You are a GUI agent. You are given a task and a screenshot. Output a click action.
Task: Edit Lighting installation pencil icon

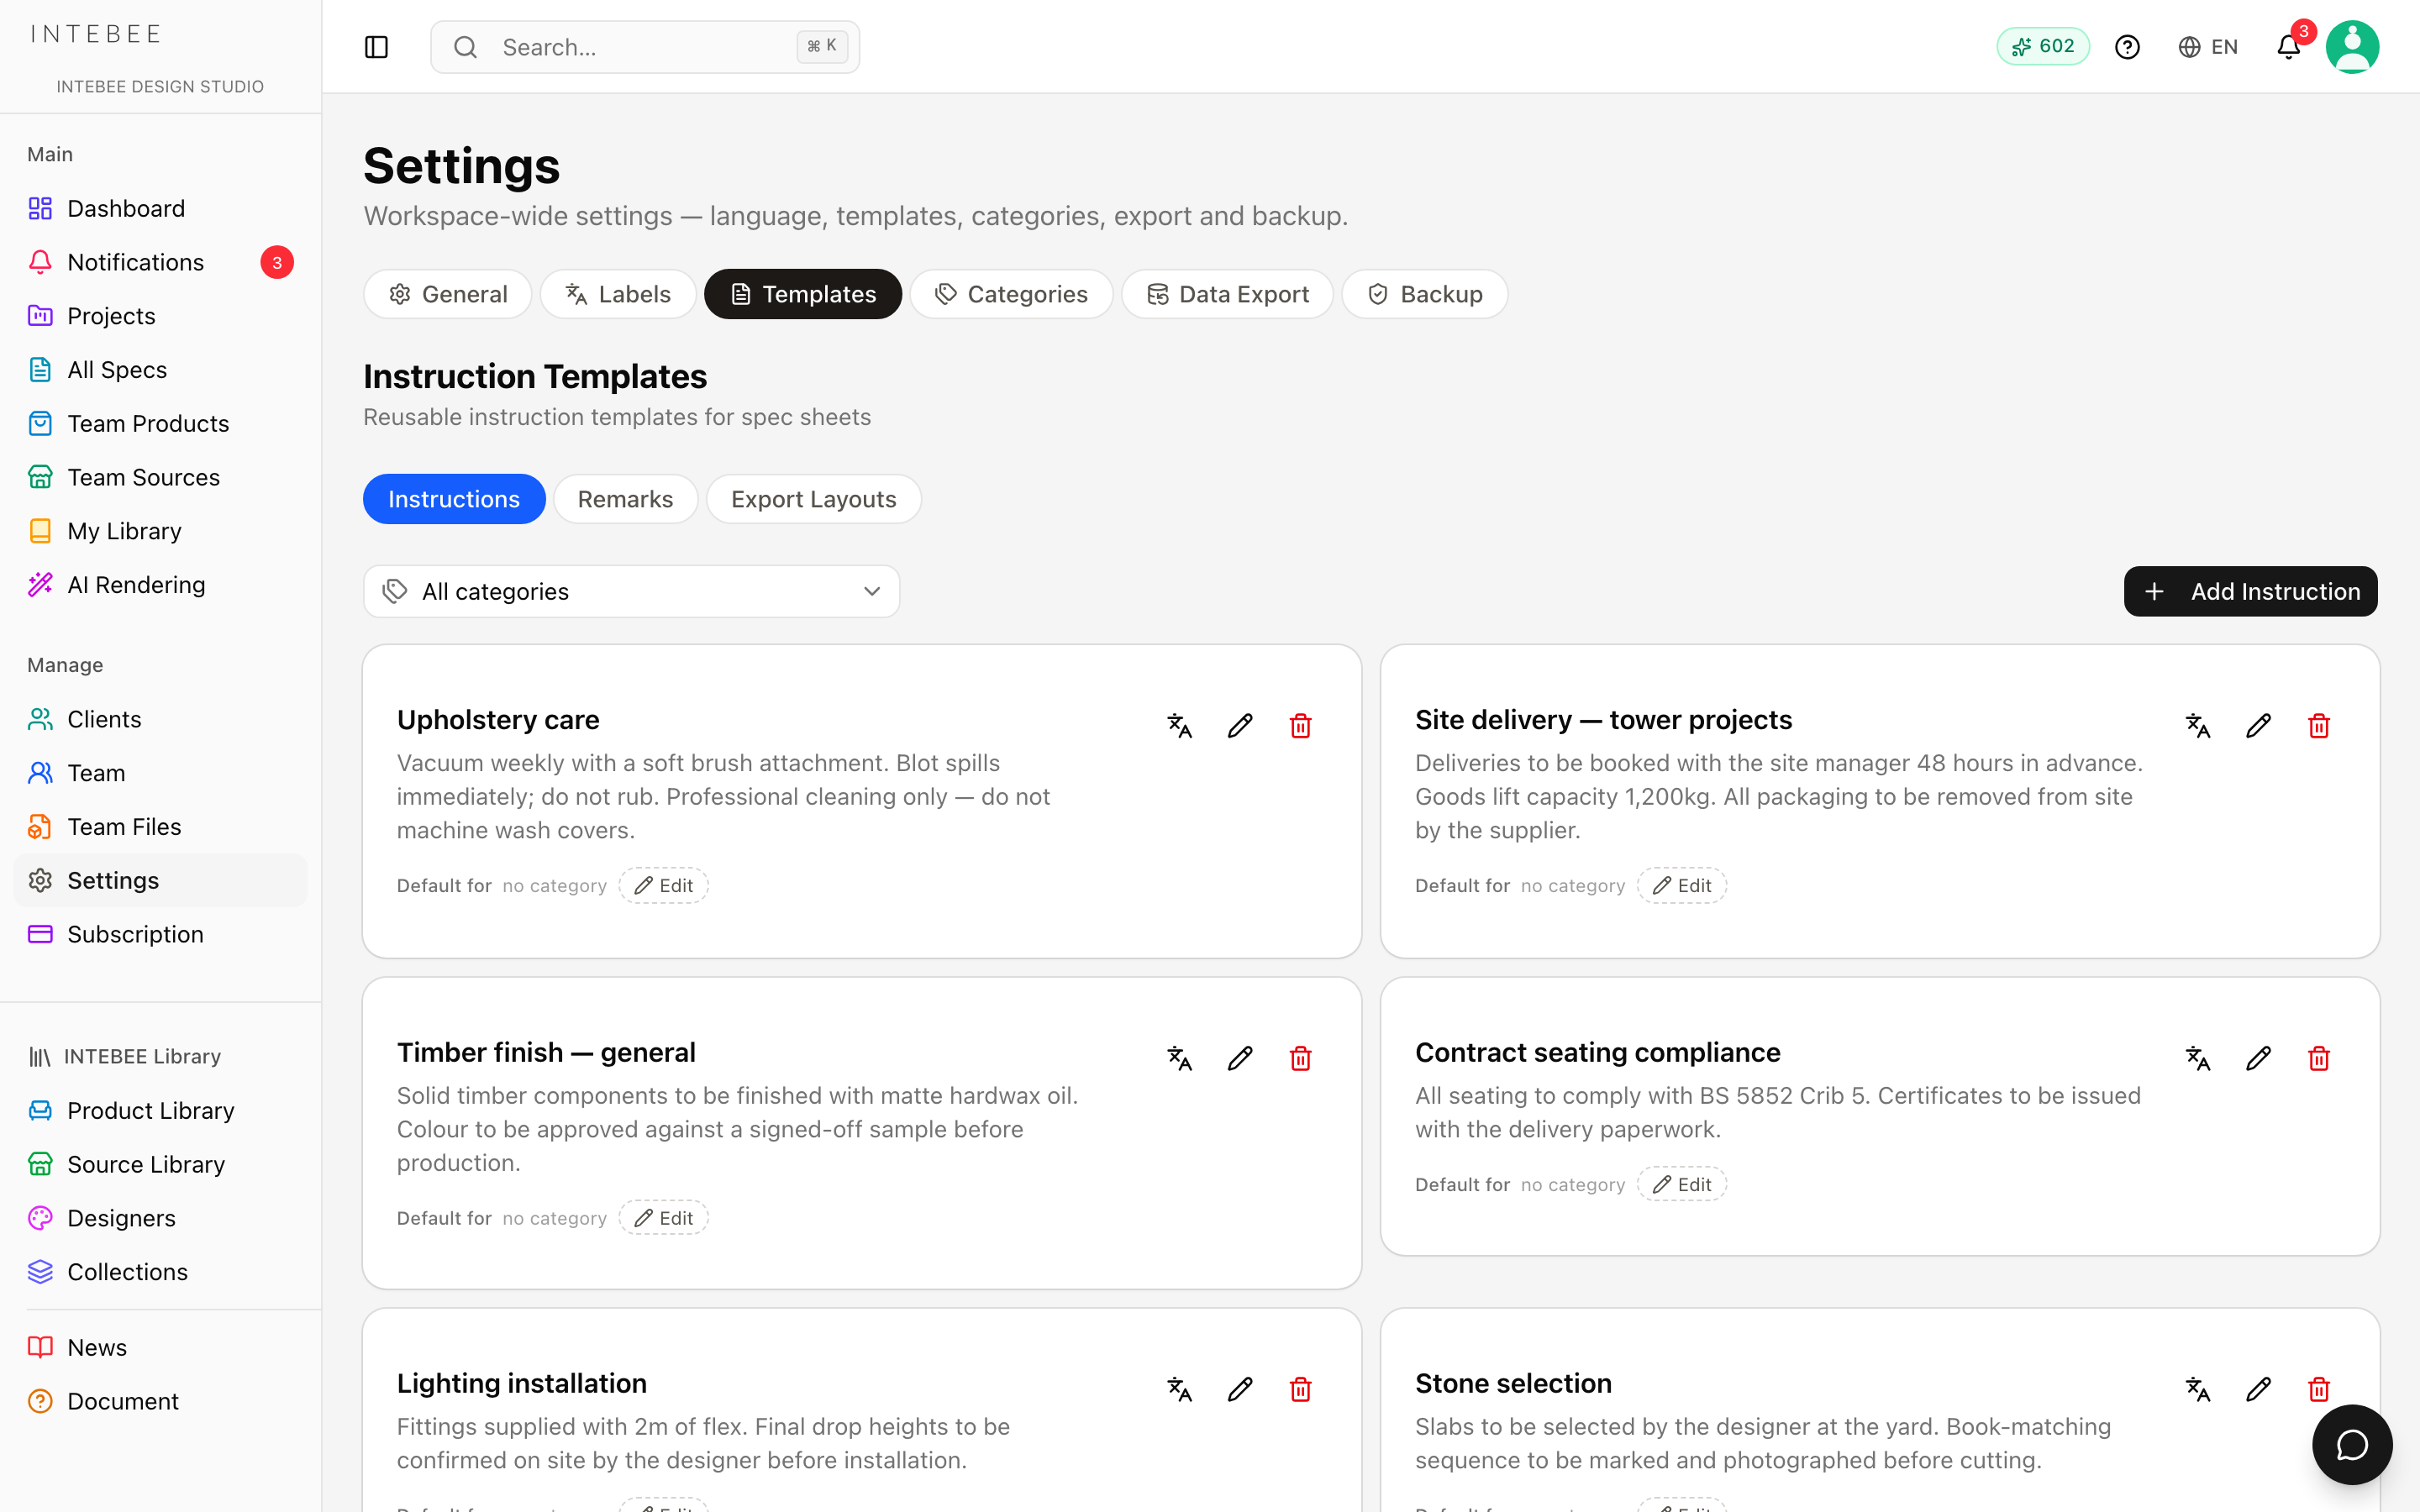tap(1240, 1389)
